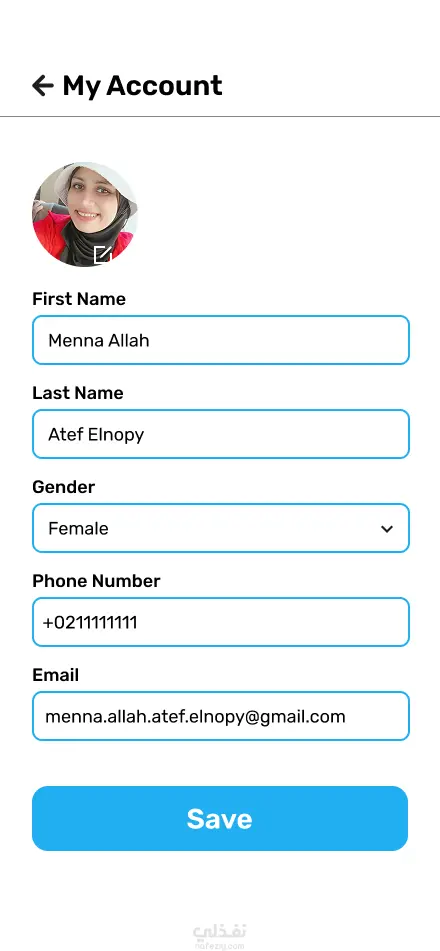This screenshot has width=440, height=951.
Task: Select the Female value text in Gender
Action: 78,528
